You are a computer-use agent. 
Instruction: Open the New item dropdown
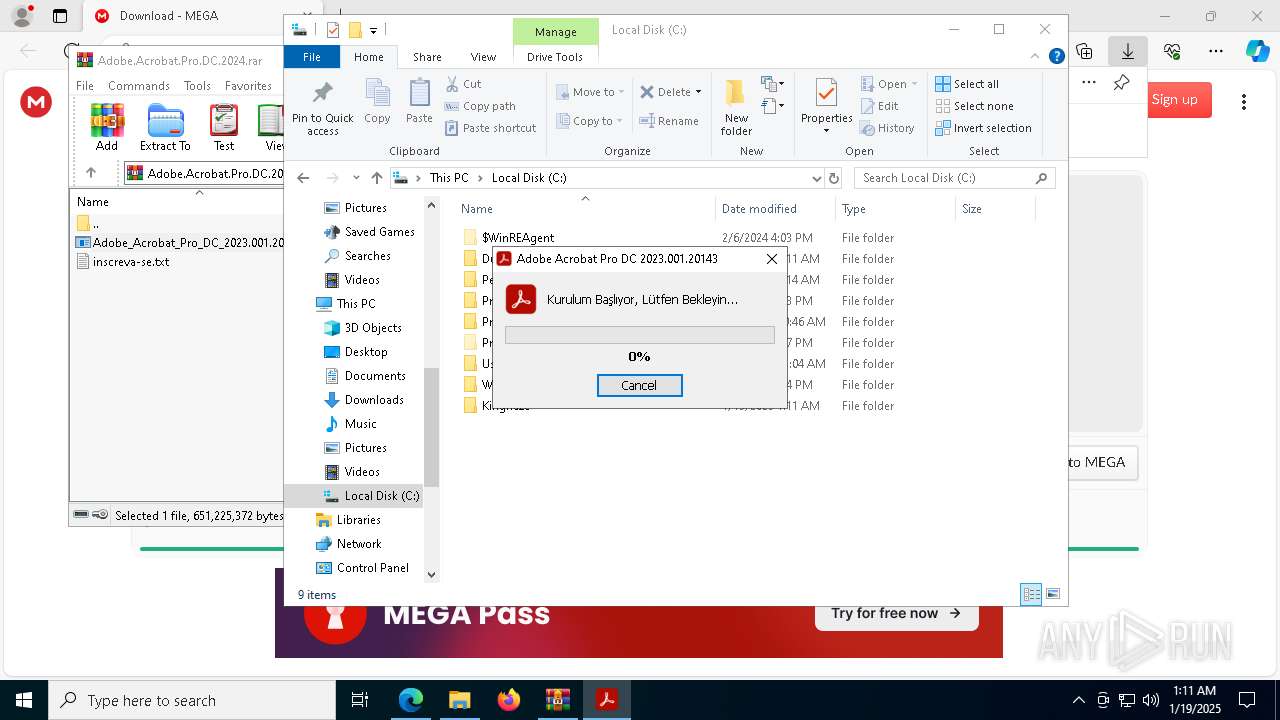pyautogui.click(x=772, y=84)
